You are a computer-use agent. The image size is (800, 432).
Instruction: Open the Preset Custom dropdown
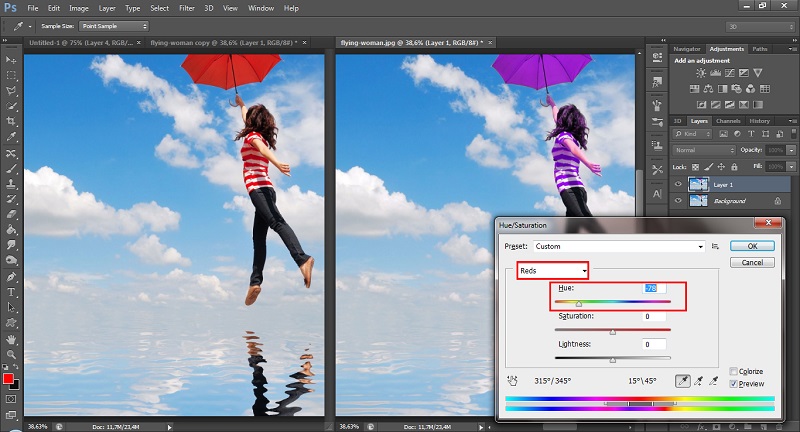pyautogui.click(x=619, y=246)
